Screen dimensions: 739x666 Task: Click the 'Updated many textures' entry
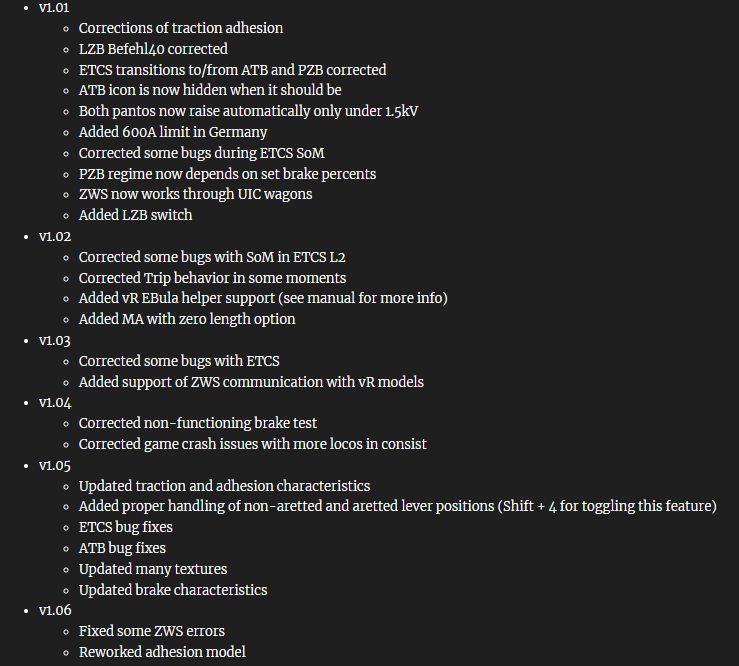coord(153,569)
